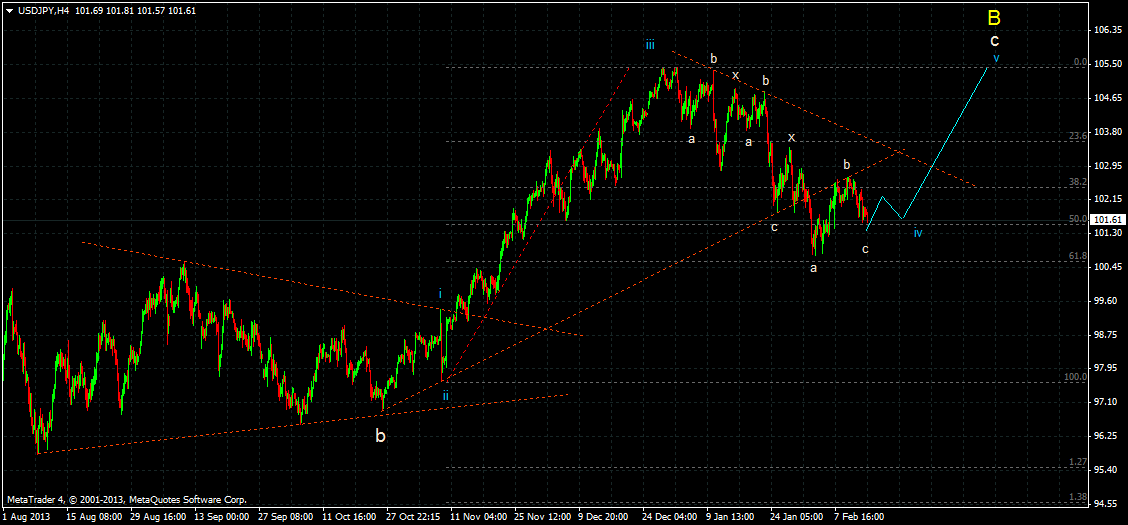Viewport: 1128px width, 525px height.
Task: Click the 11 Oct 16:00 time label
Action: [x=347, y=516]
